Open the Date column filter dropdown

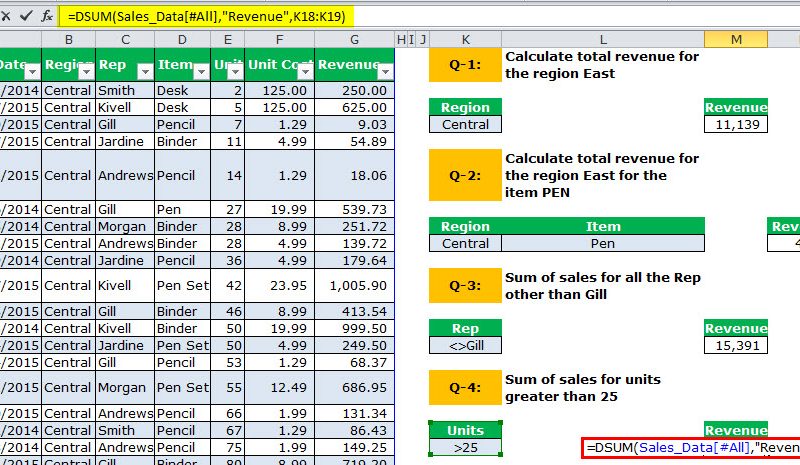pos(33,72)
